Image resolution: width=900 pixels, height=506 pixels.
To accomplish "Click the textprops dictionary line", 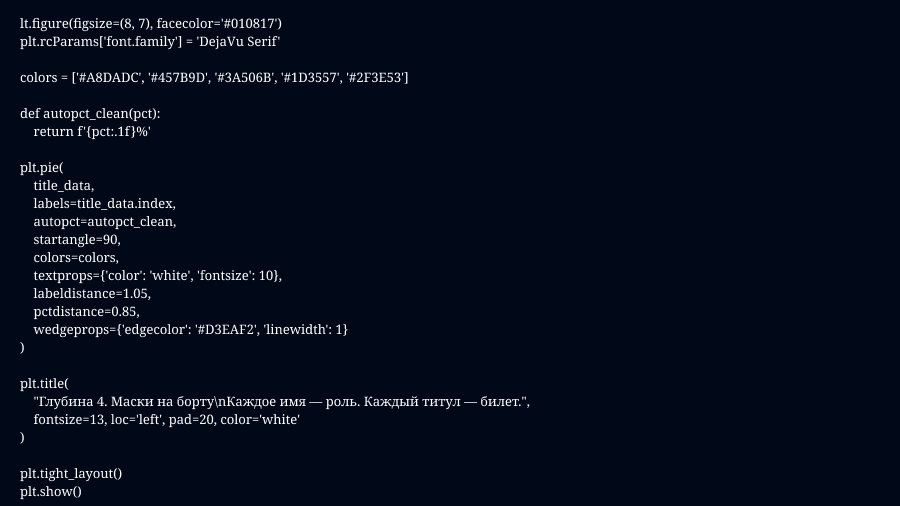I will point(158,275).
